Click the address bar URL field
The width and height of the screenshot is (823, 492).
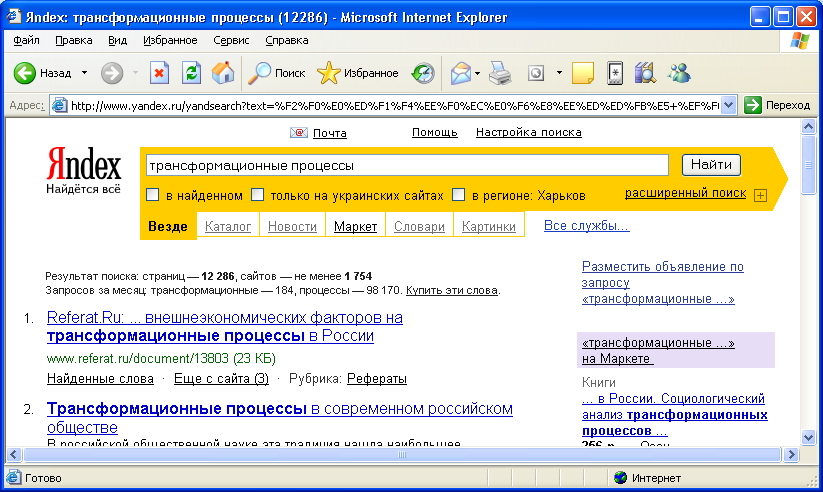(x=394, y=106)
